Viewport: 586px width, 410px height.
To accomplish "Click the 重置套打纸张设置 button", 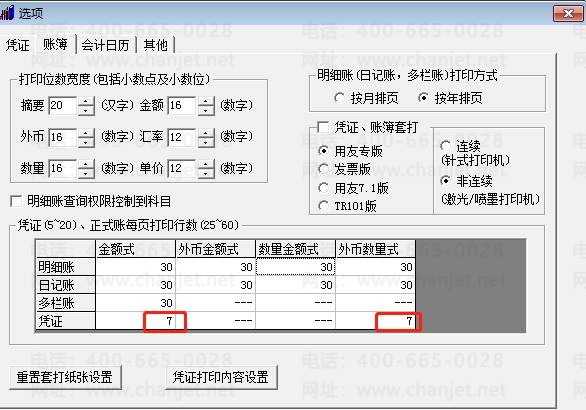I will (x=65, y=377).
